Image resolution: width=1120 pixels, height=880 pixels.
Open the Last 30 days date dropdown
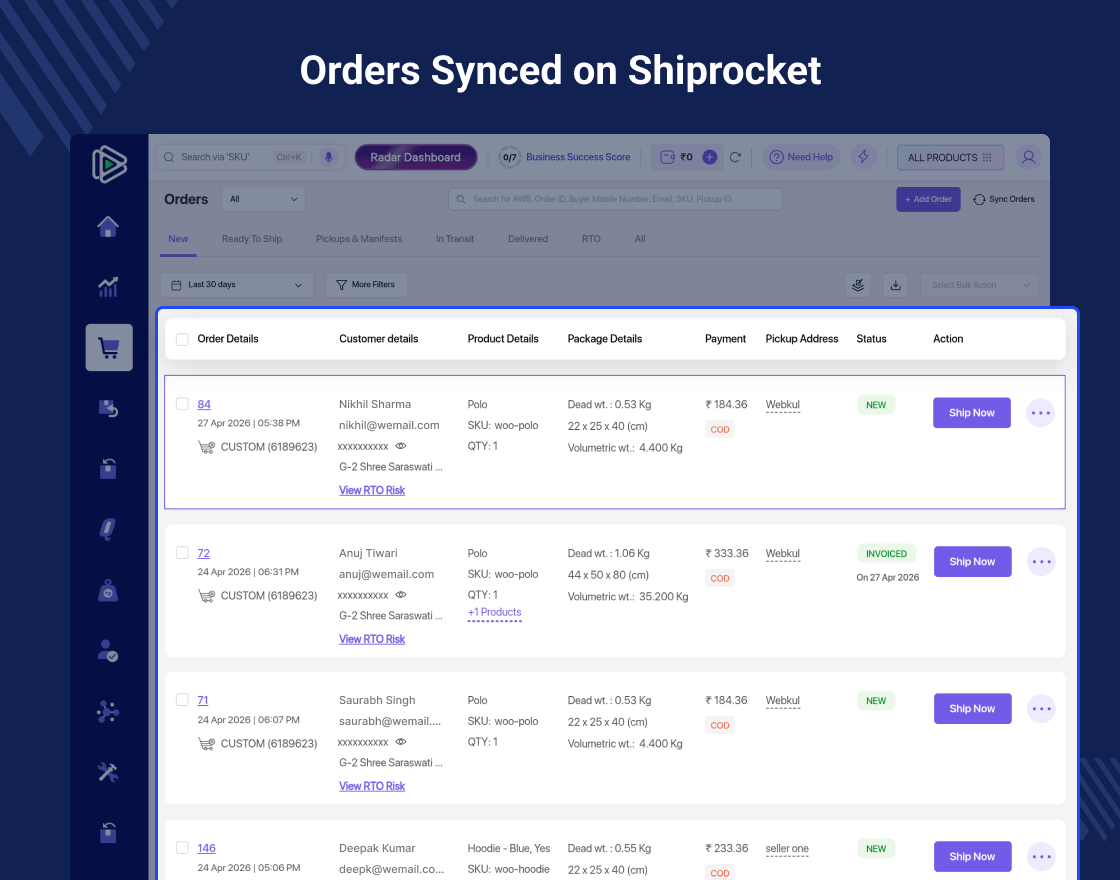(237, 285)
